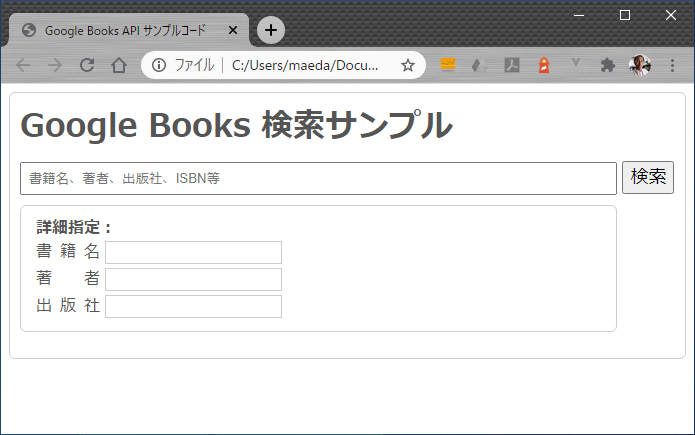Minimize the browser window
Image resolution: width=695 pixels, height=435 pixels.
579,15
